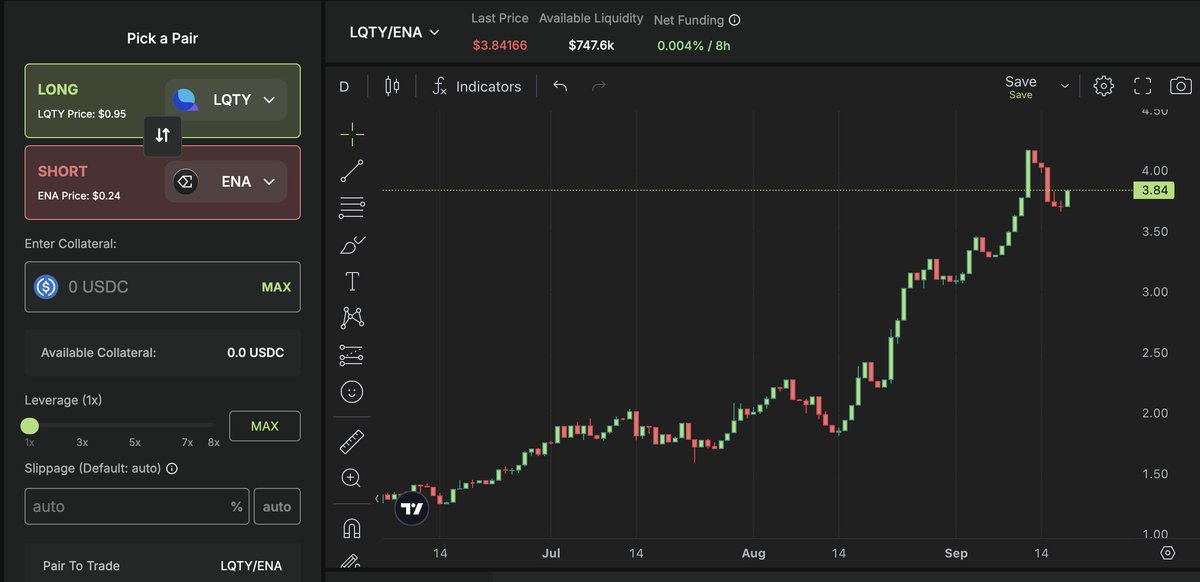
Task: Set the leverage slider to 8x
Action: point(213,442)
